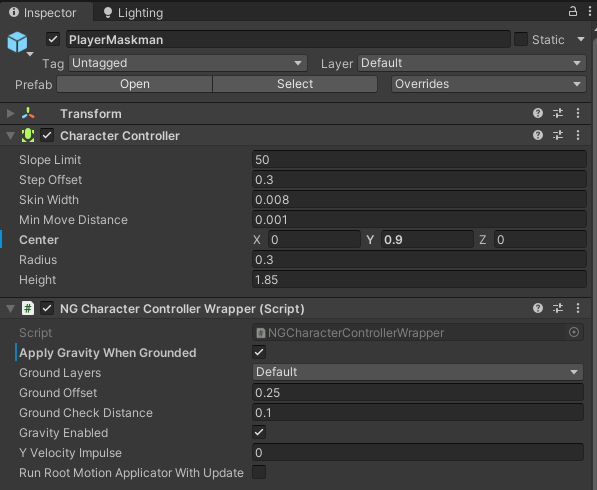Click the green Character Controller capsule icon

click(28, 136)
